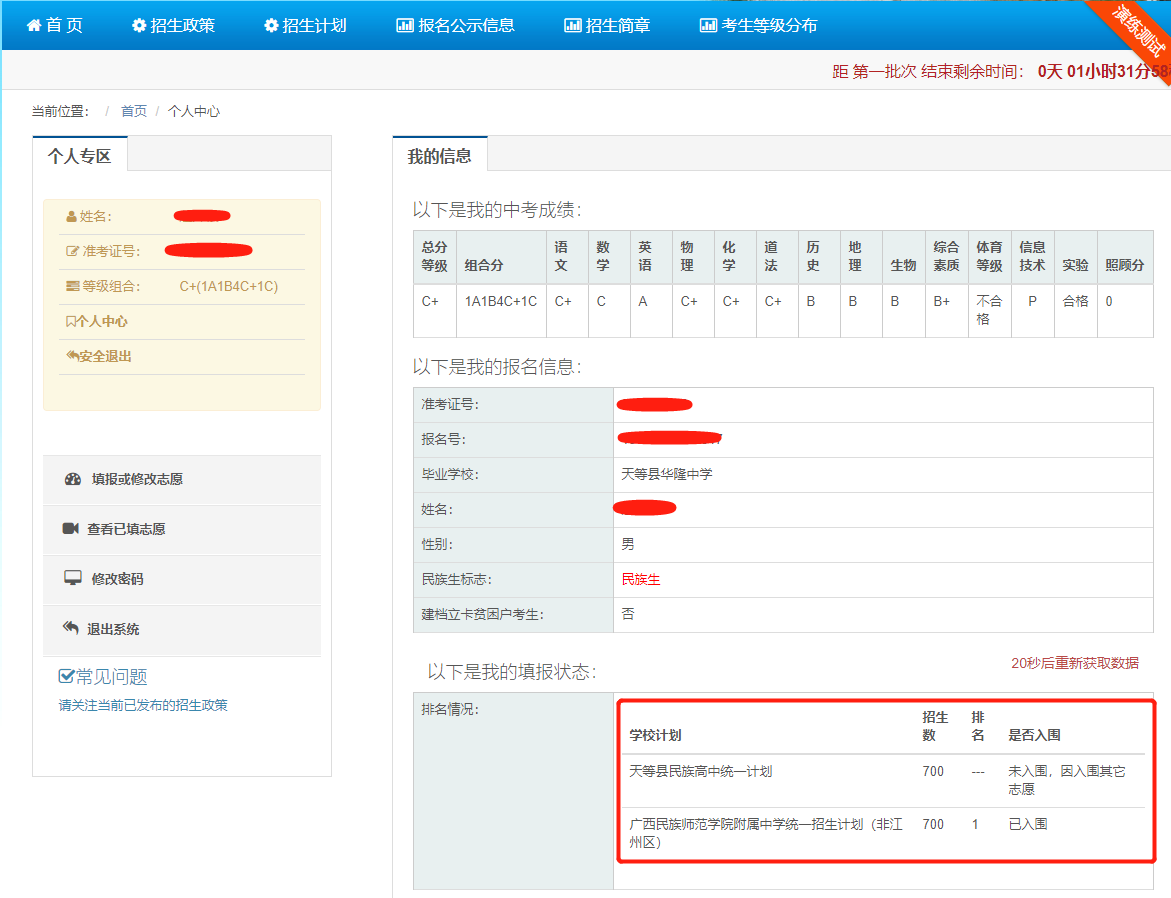
Task: Open the 考生等级分布 menu item
Action: point(769,25)
